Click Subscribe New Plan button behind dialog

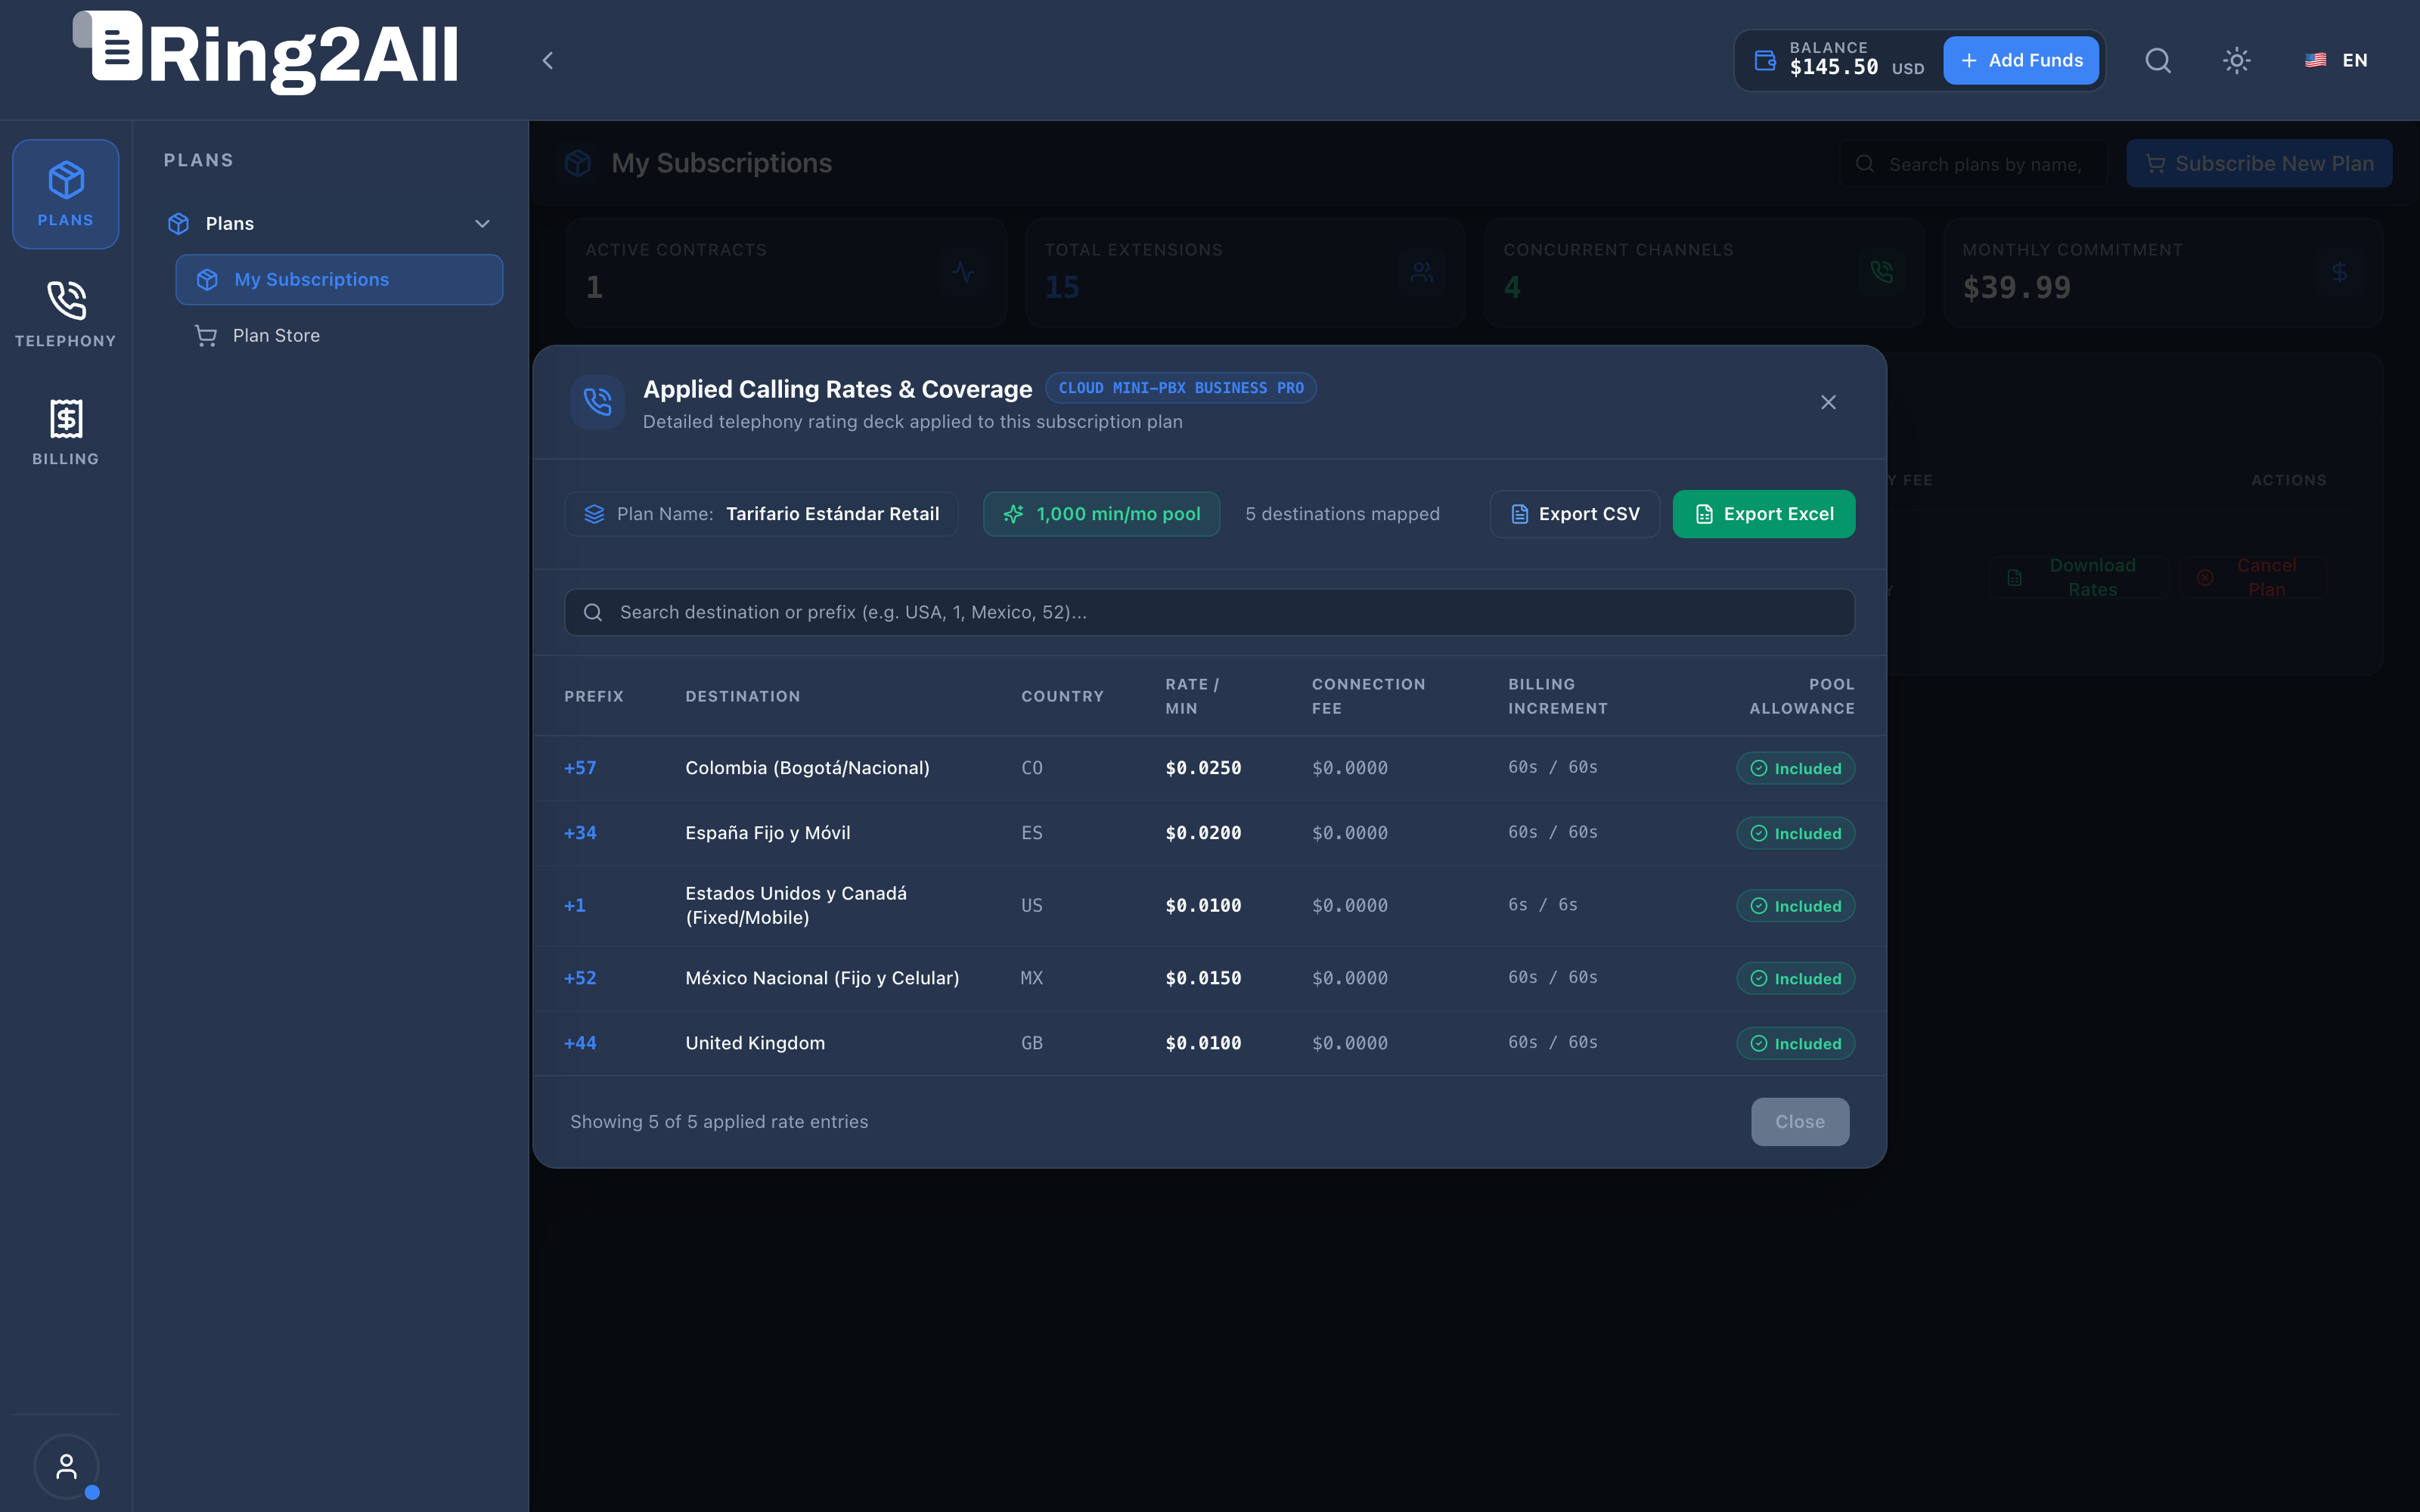coord(2259,164)
